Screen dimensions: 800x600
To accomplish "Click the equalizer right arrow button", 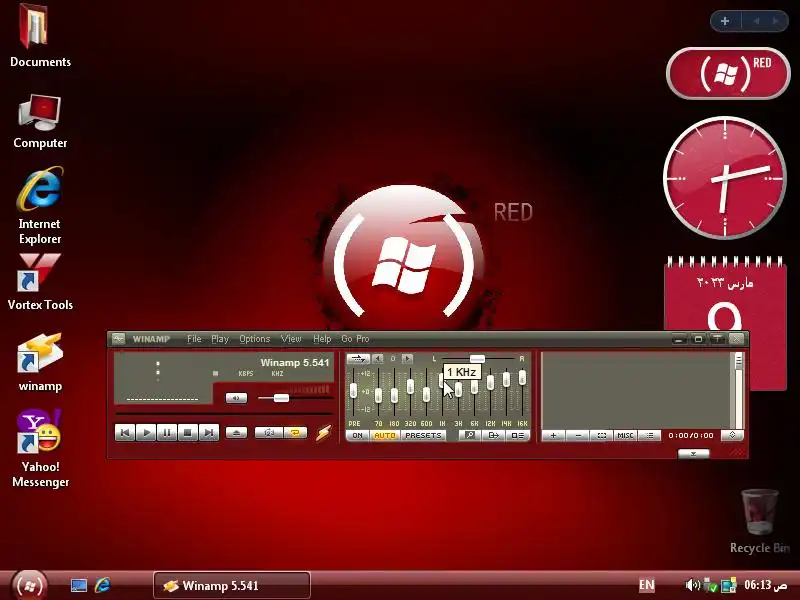I will [407, 359].
